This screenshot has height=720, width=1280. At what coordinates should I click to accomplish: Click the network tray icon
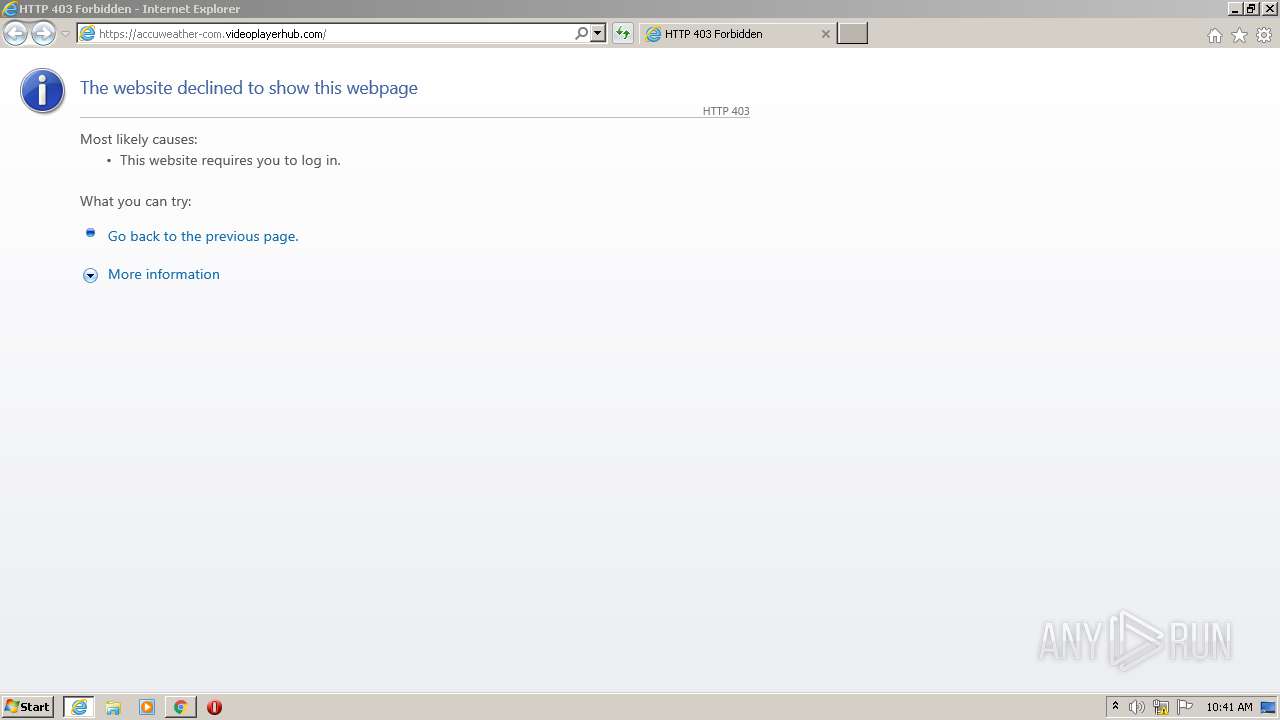coord(1161,707)
